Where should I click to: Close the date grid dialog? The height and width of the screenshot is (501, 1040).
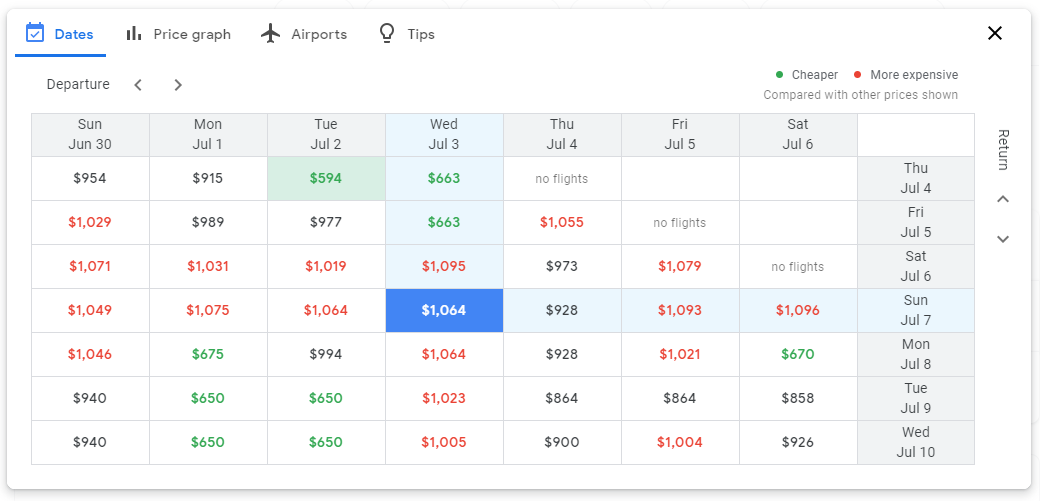(x=995, y=33)
